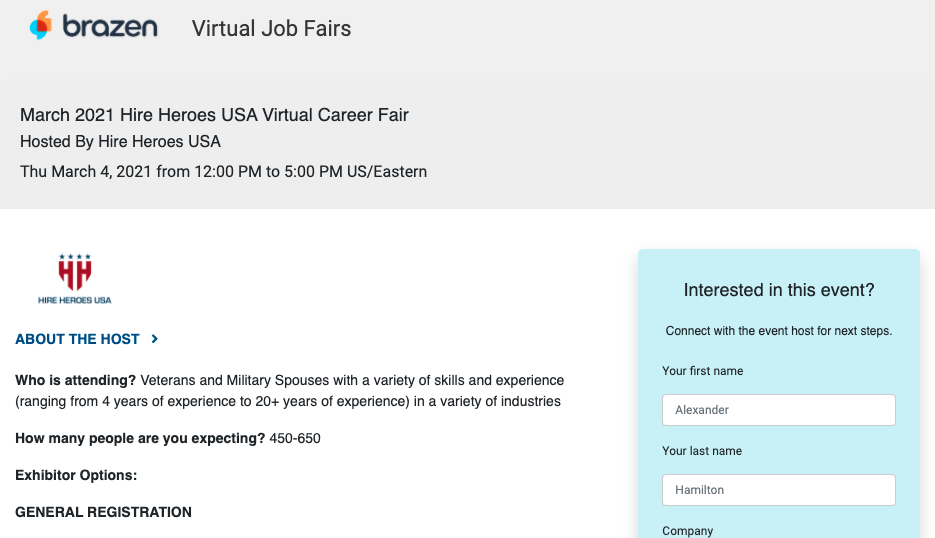Focus the last name field showing Hamilton
Screen dimensions: 935x538
tap(779, 490)
